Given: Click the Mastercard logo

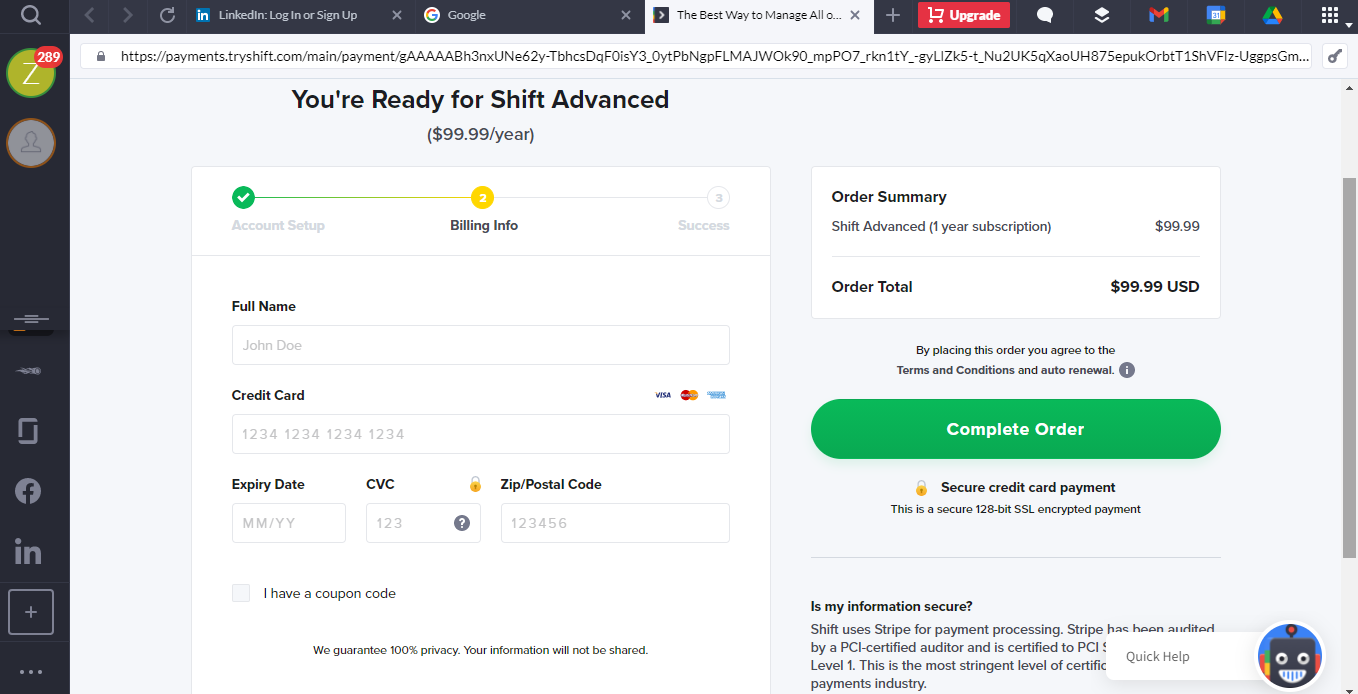Looking at the screenshot, I should click(x=689, y=395).
